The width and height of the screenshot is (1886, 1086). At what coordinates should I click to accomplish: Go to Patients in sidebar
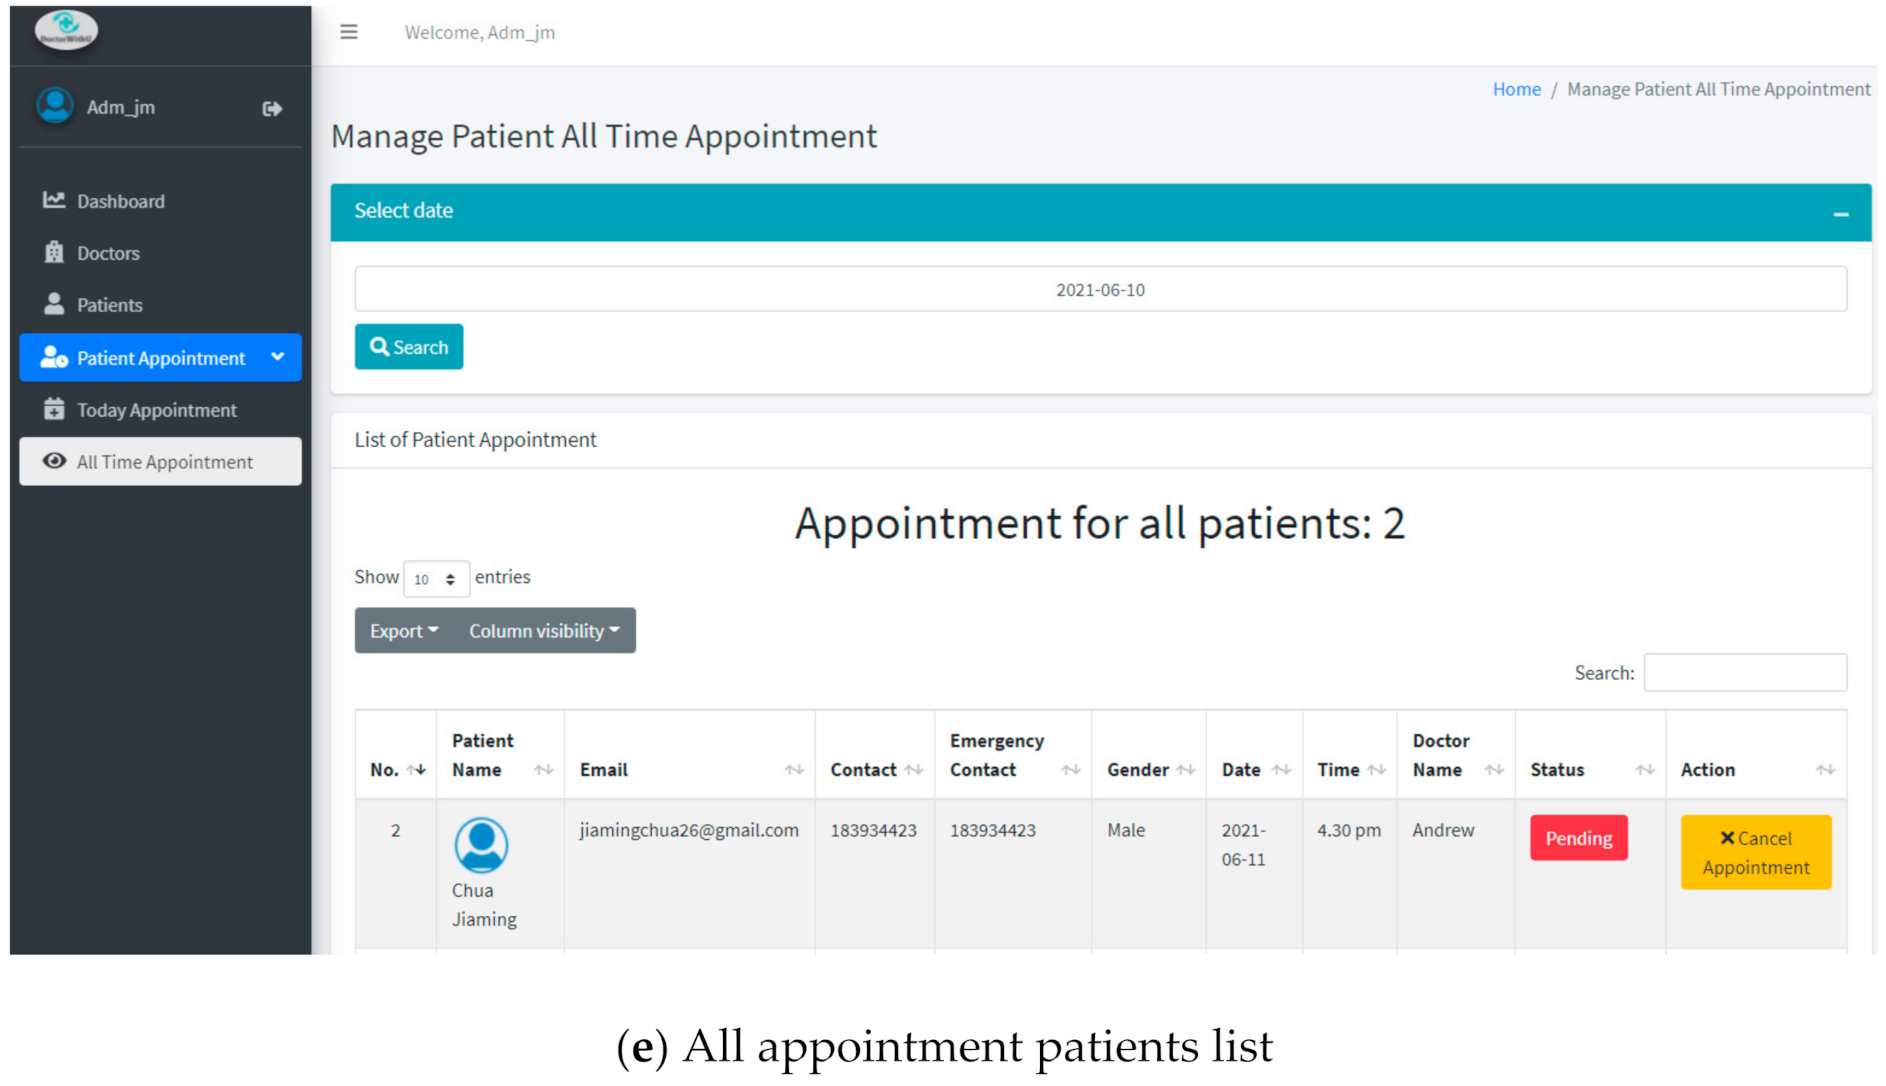click(109, 305)
